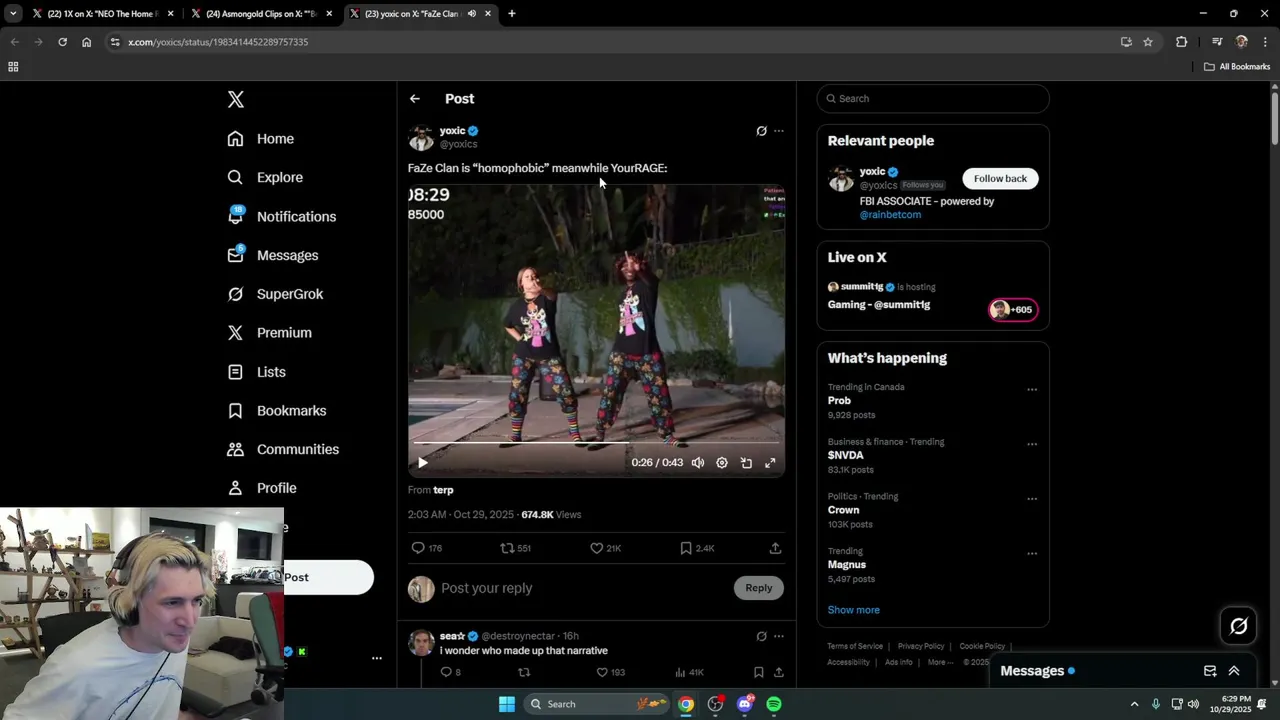
Task: Open more options on yoxic's post
Action: 779,131
